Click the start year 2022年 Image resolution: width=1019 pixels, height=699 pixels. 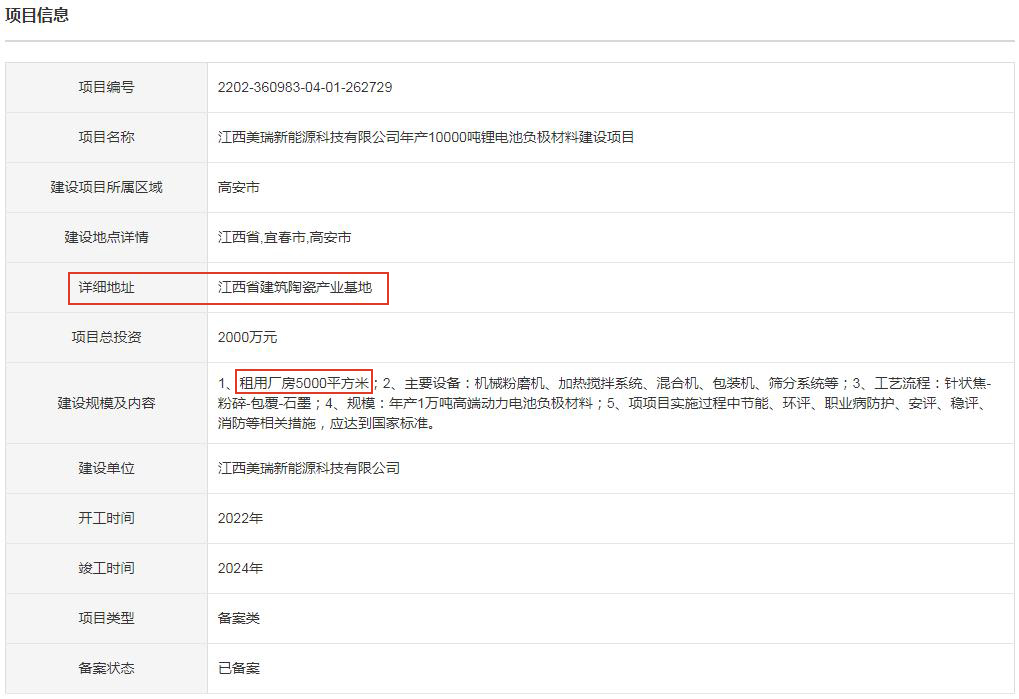pyautogui.click(x=240, y=518)
